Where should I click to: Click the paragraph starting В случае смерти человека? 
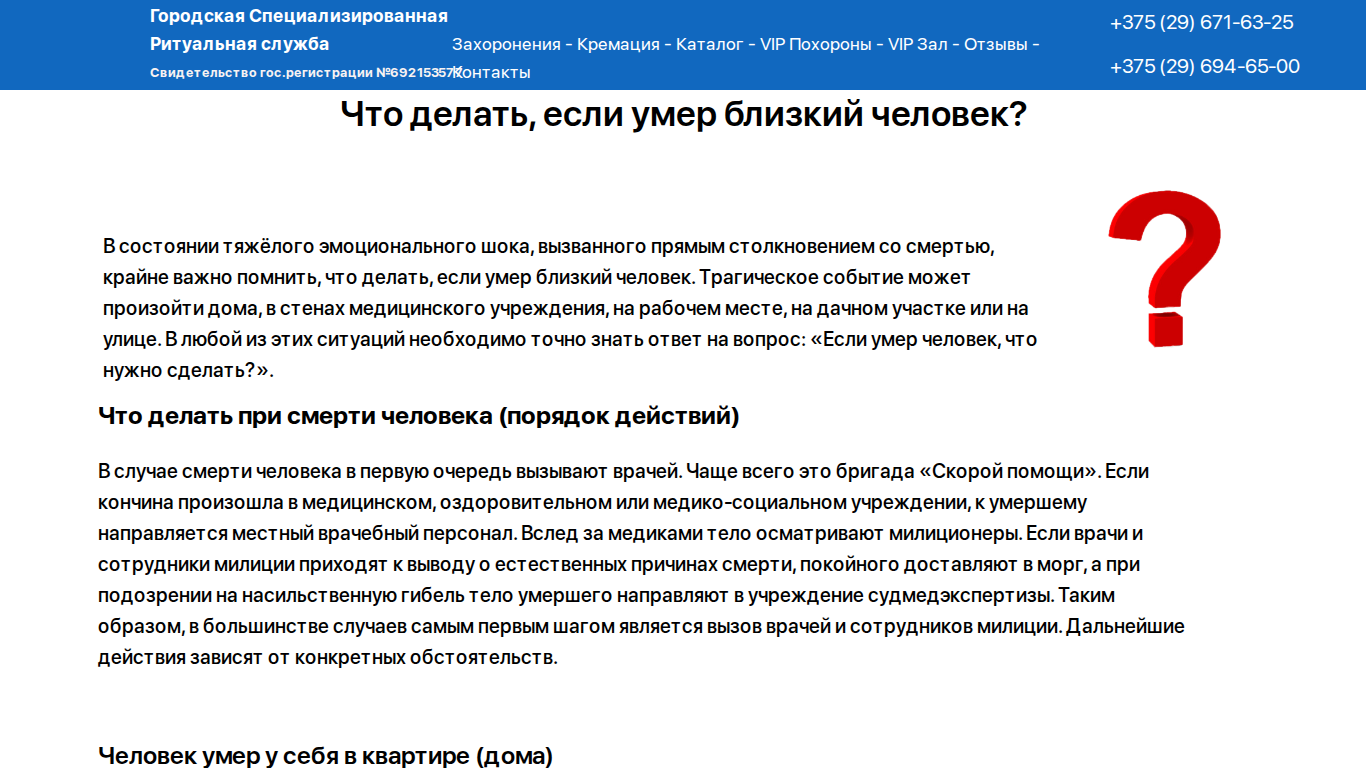641,564
